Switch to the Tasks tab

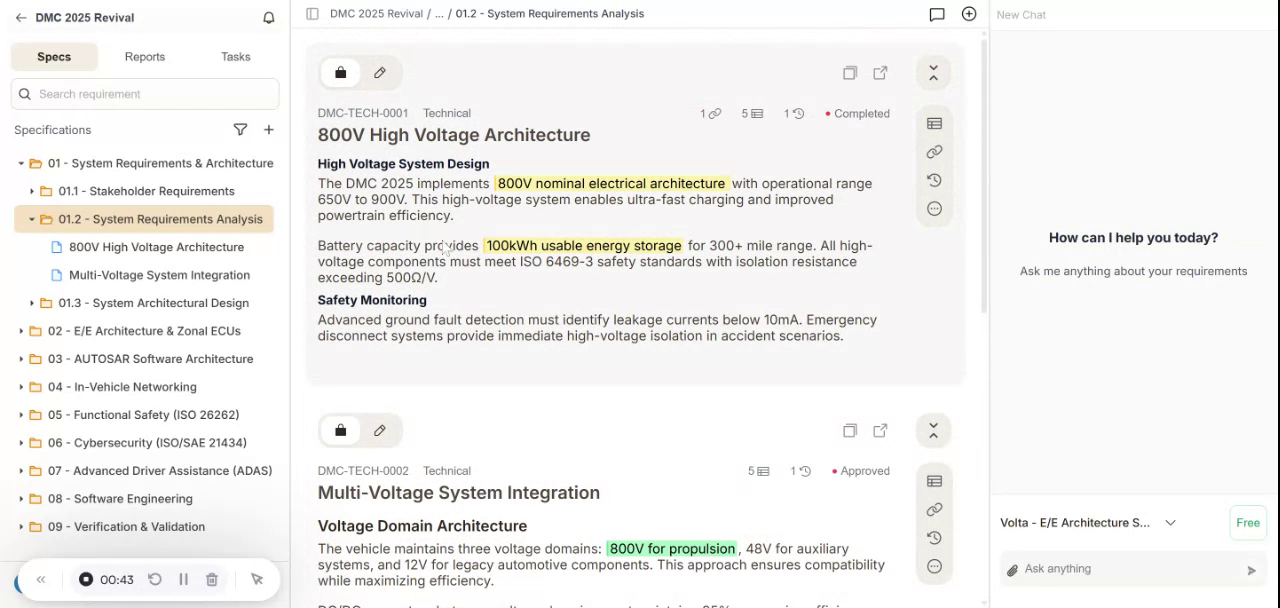pos(235,57)
